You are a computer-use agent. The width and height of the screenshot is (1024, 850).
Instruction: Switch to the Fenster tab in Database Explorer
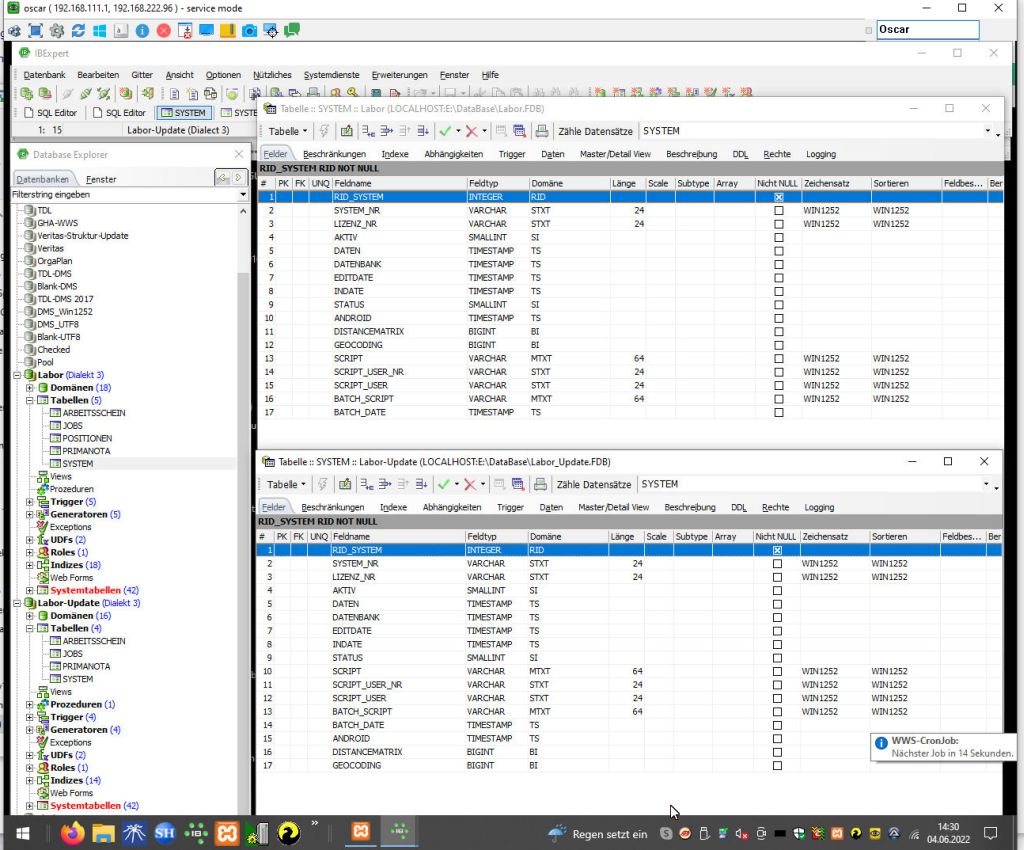pyautogui.click(x=101, y=179)
